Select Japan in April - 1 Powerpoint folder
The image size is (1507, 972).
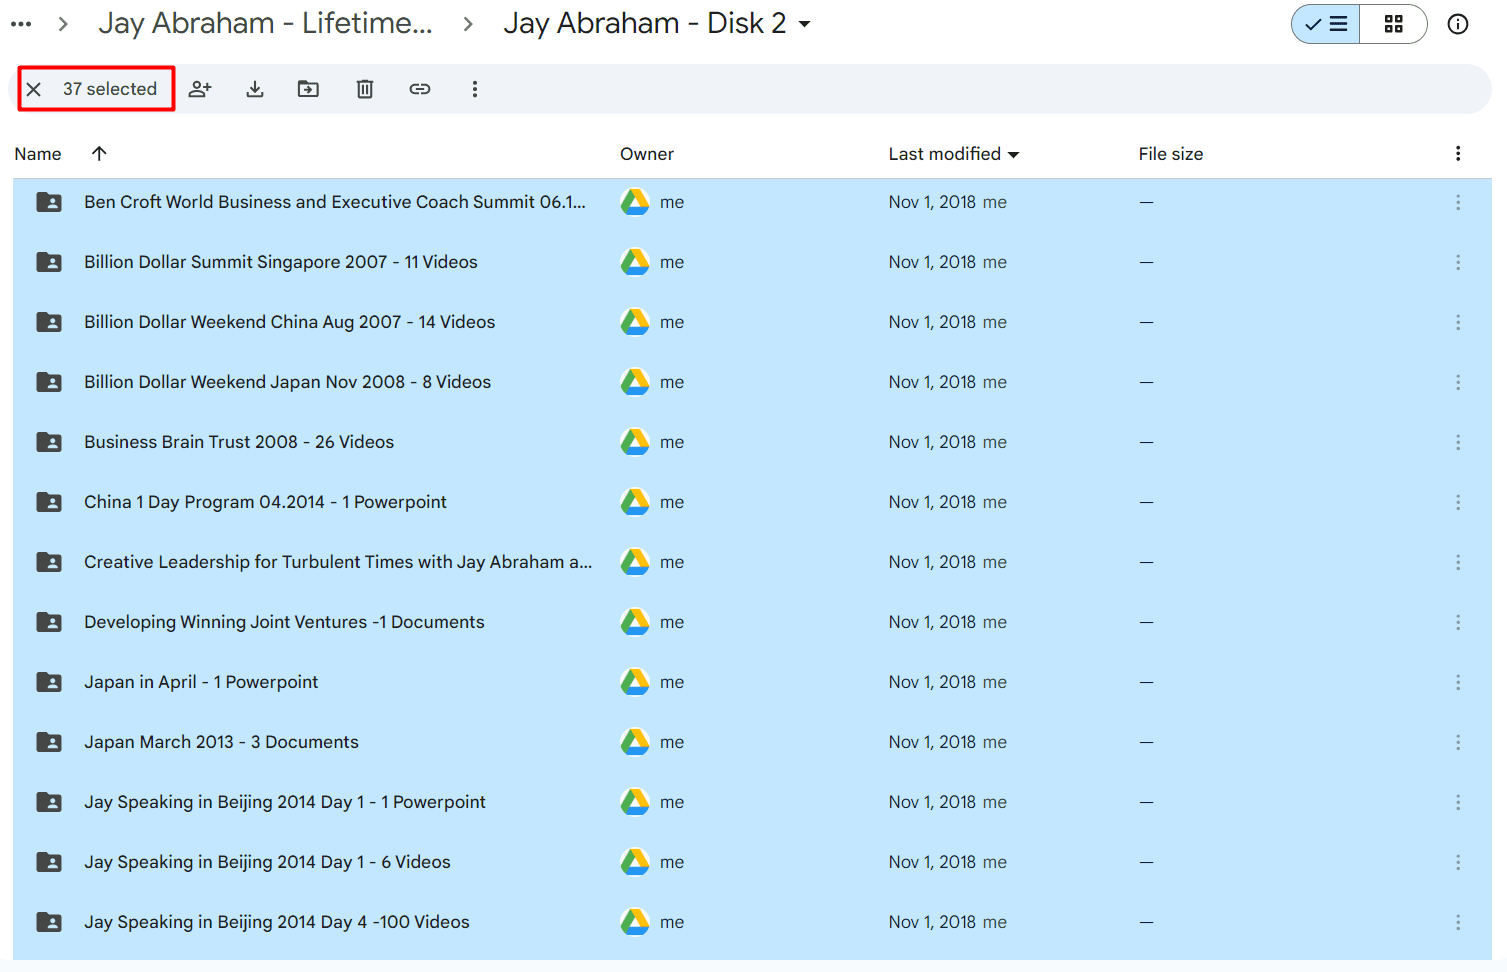point(752,682)
